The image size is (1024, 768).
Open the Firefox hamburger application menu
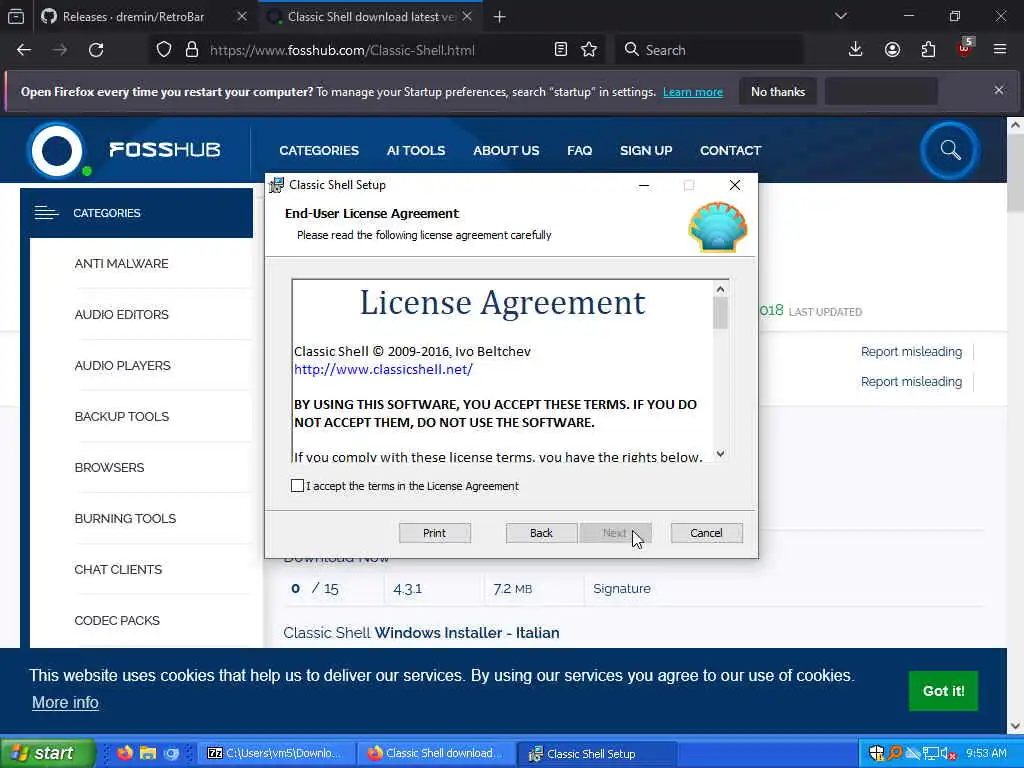1000,50
